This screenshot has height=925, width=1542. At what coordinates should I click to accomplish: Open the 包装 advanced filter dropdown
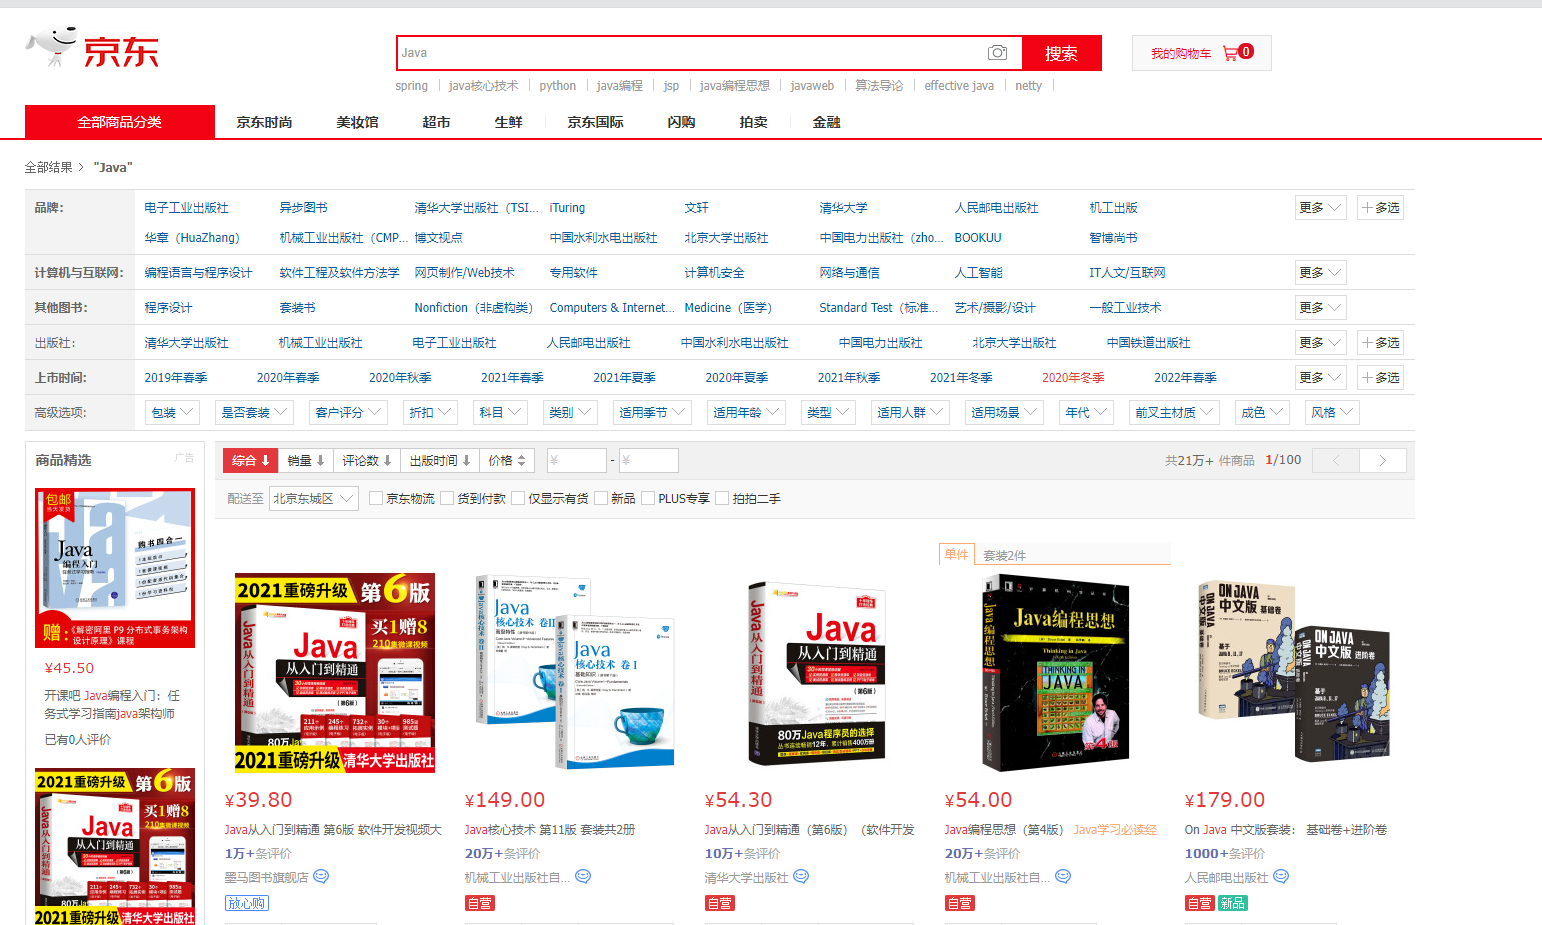[x=172, y=412]
